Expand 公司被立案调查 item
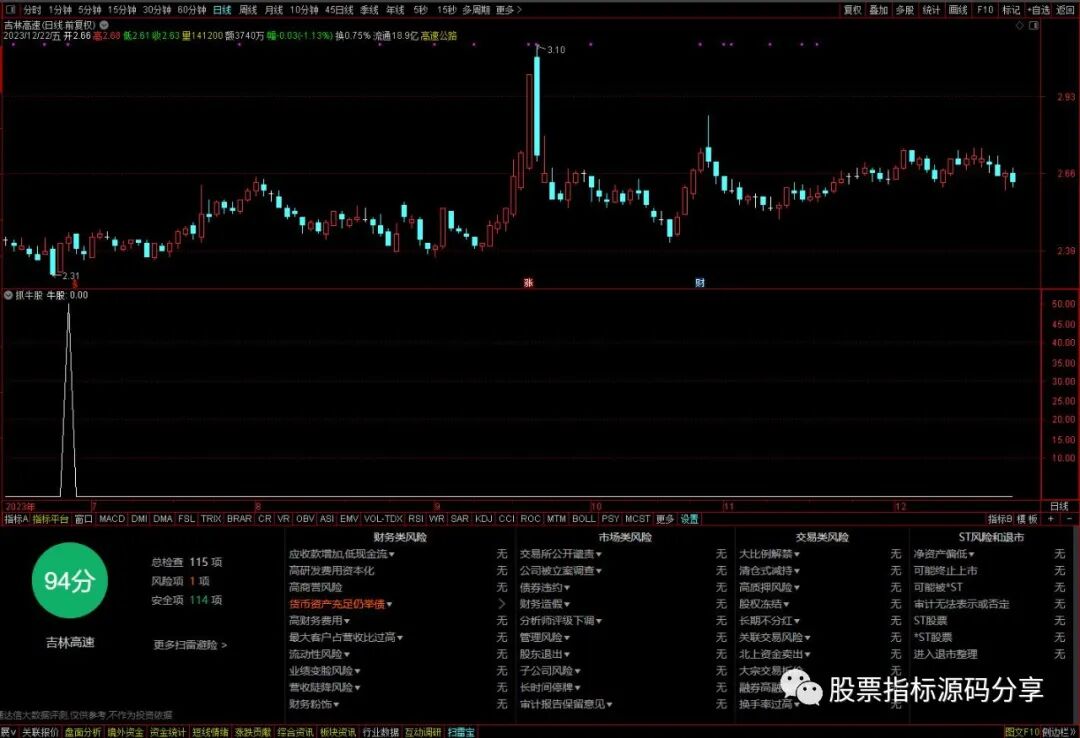The height and width of the screenshot is (738, 1080). pos(561,571)
